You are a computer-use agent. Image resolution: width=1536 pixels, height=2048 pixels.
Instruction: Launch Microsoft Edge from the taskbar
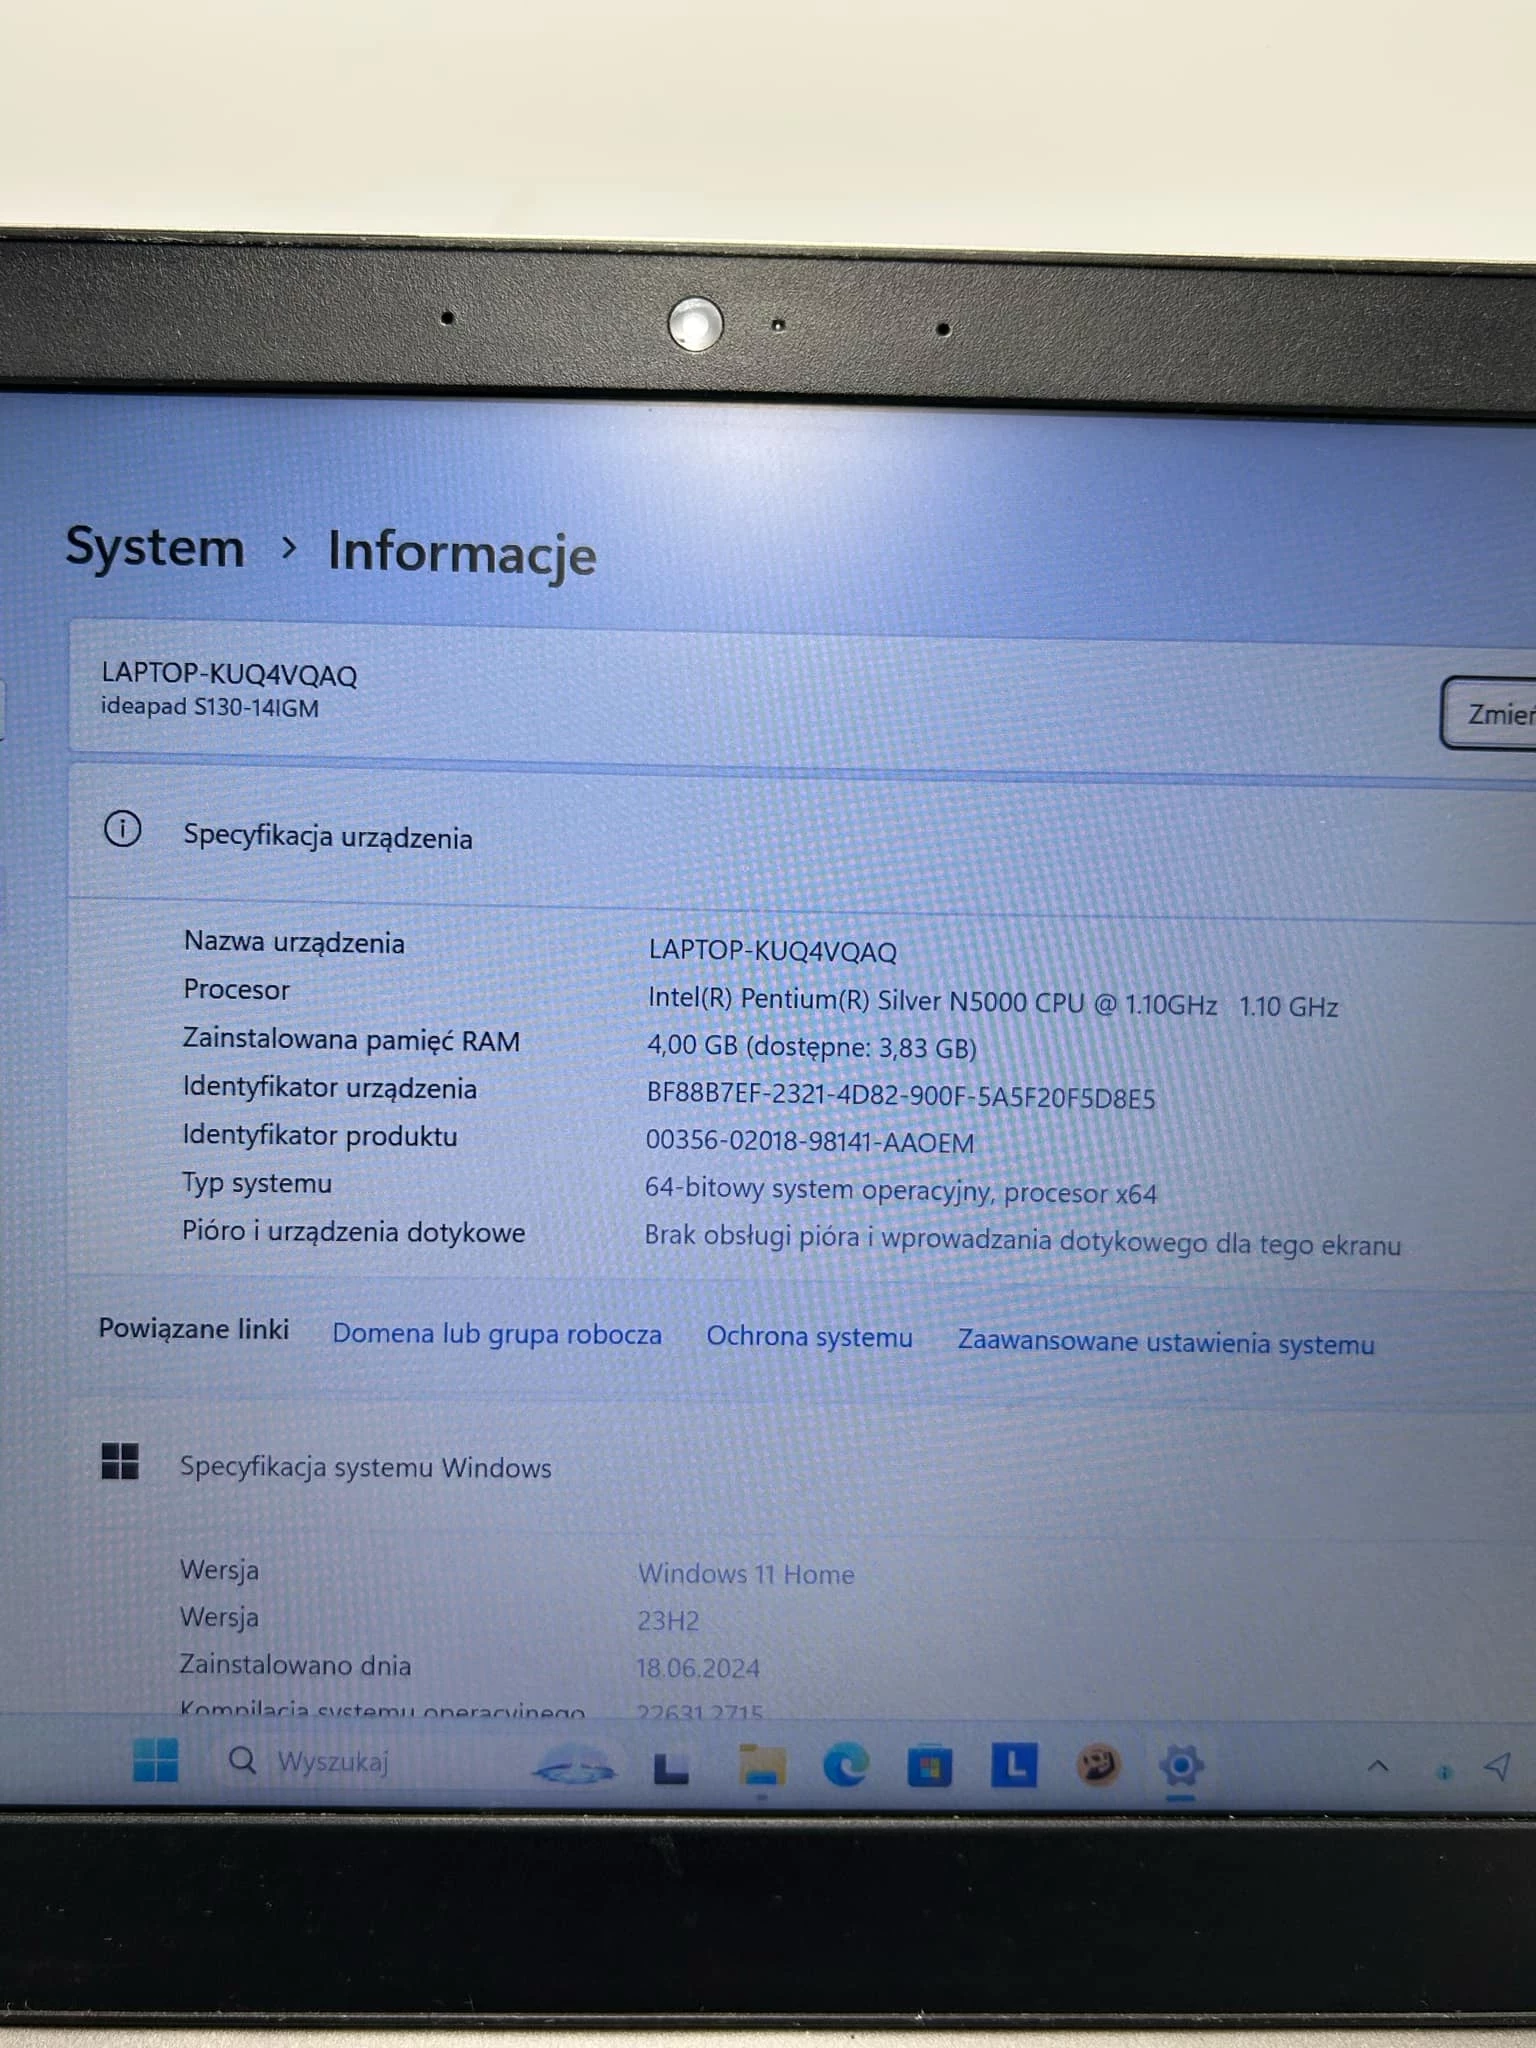[846, 1767]
